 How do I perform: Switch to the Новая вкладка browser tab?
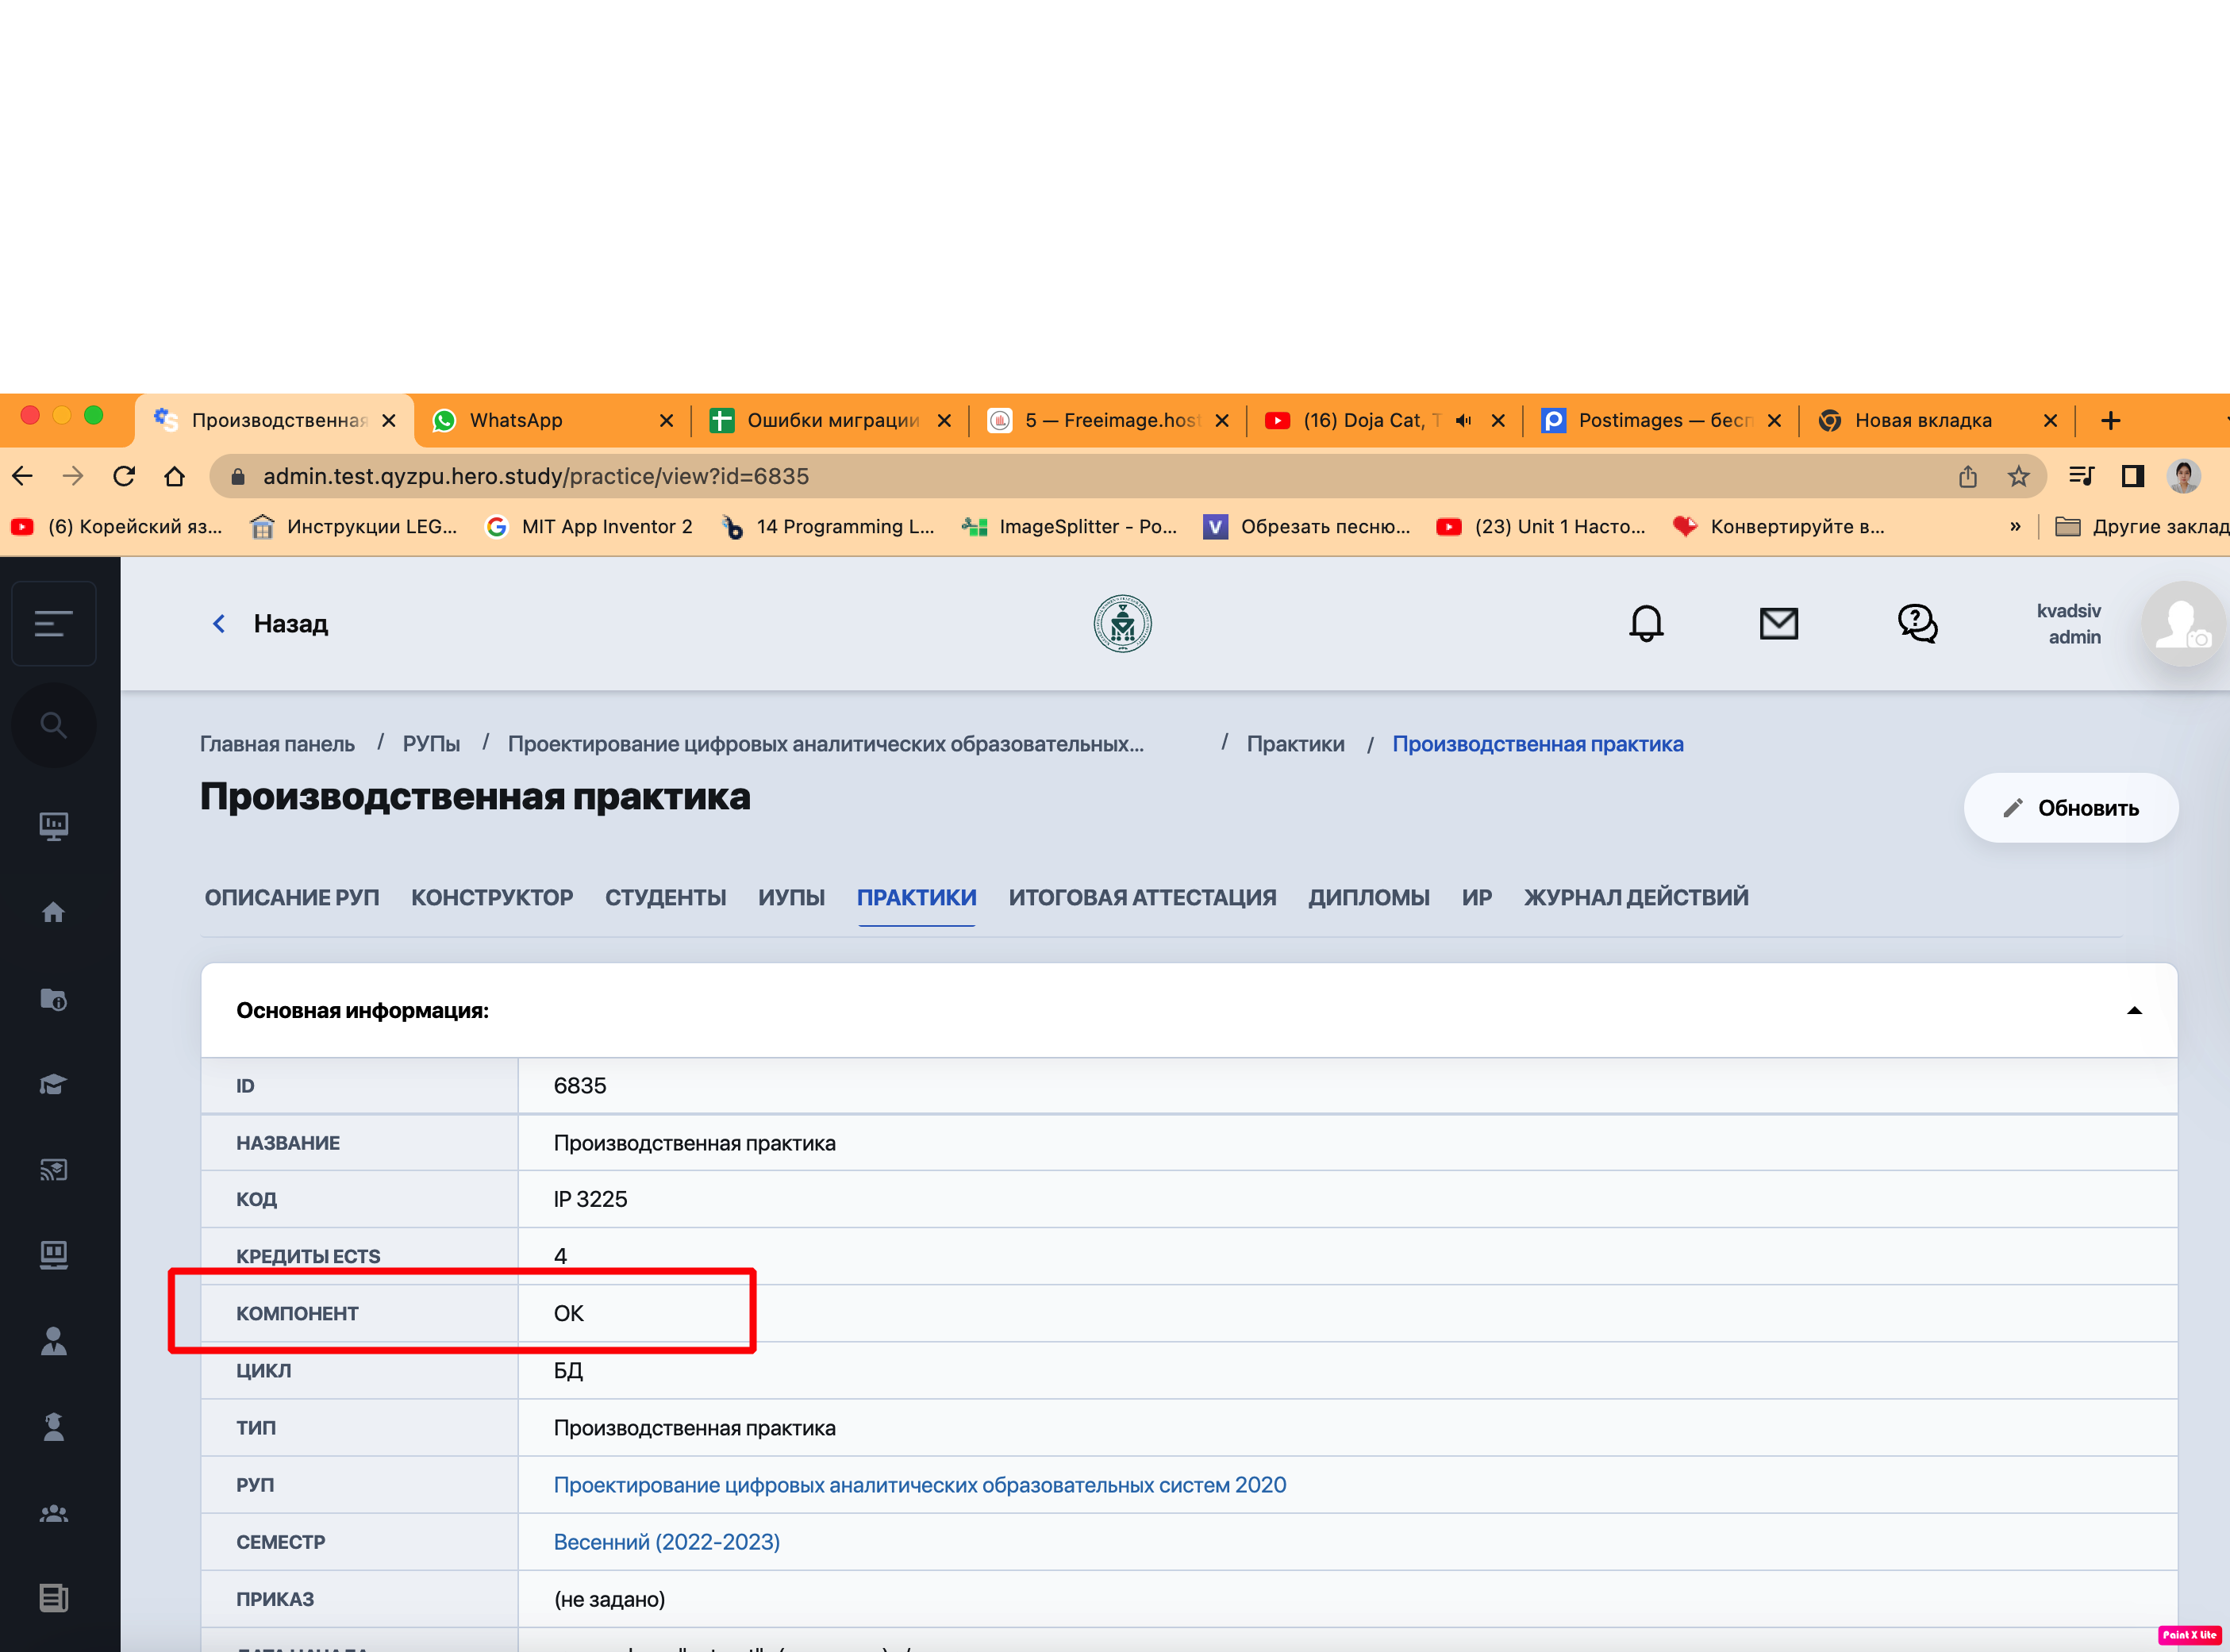1938,420
